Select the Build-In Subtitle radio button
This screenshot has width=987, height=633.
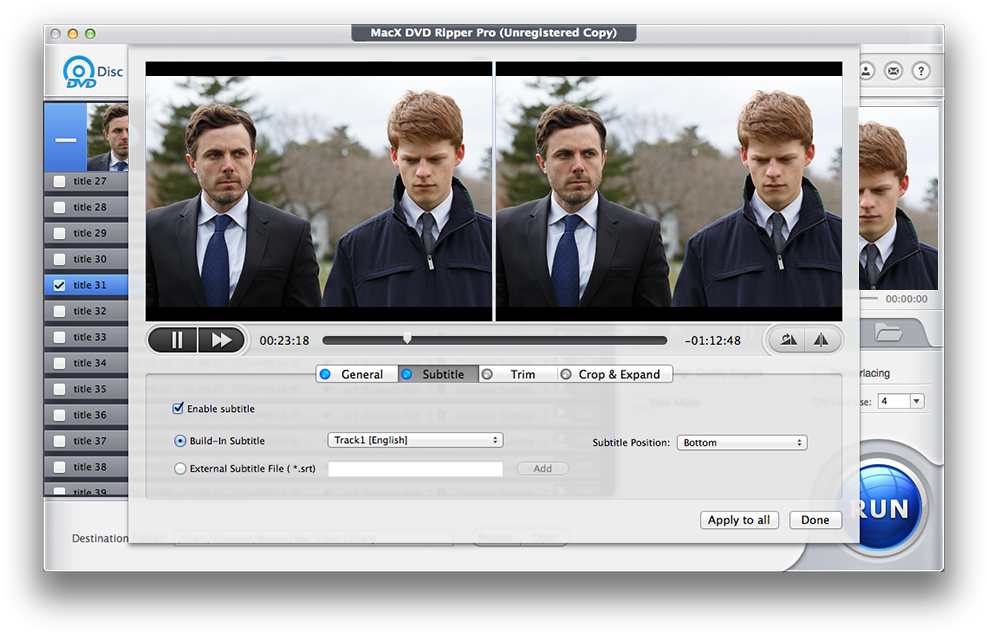tap(180, 441)
